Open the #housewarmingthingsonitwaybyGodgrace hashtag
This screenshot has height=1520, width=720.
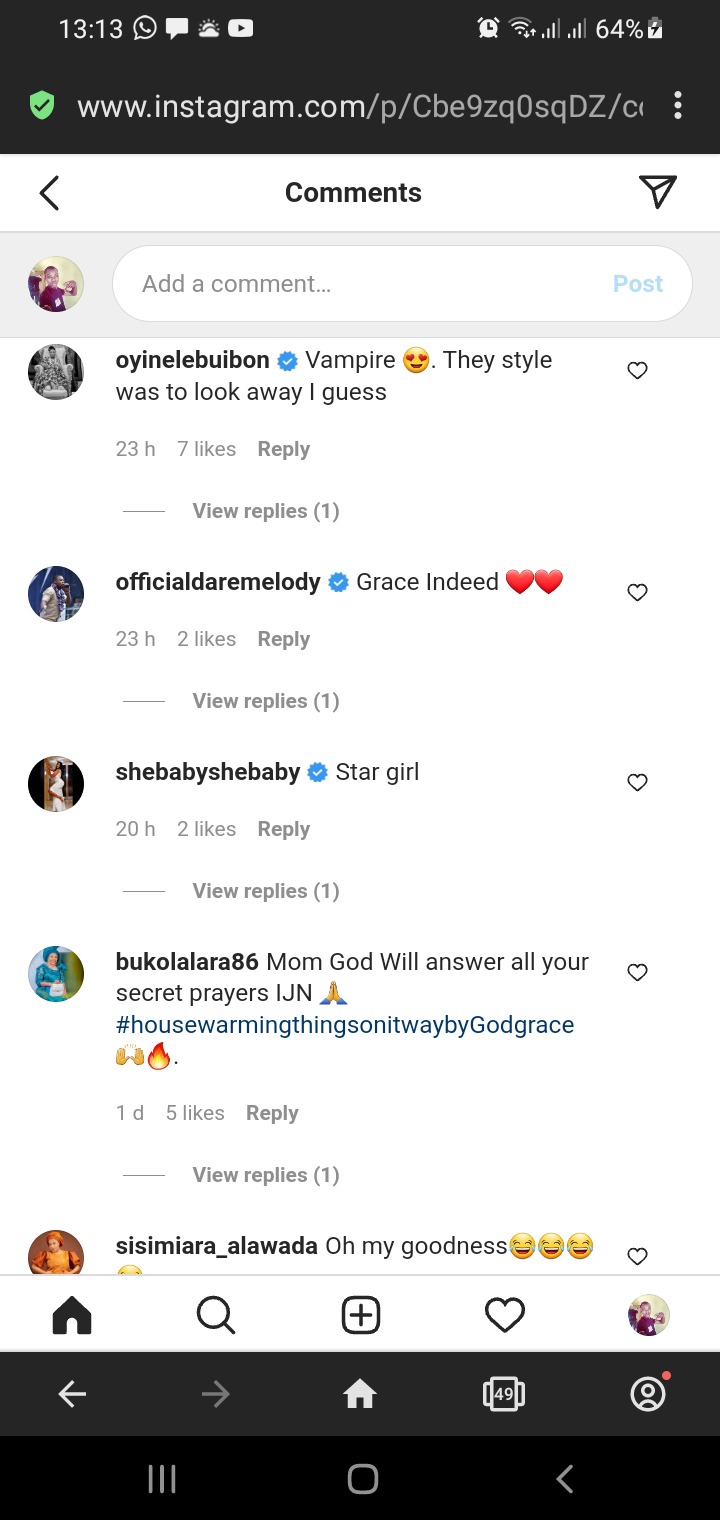pyautogui.click(x=345, y=1025)
